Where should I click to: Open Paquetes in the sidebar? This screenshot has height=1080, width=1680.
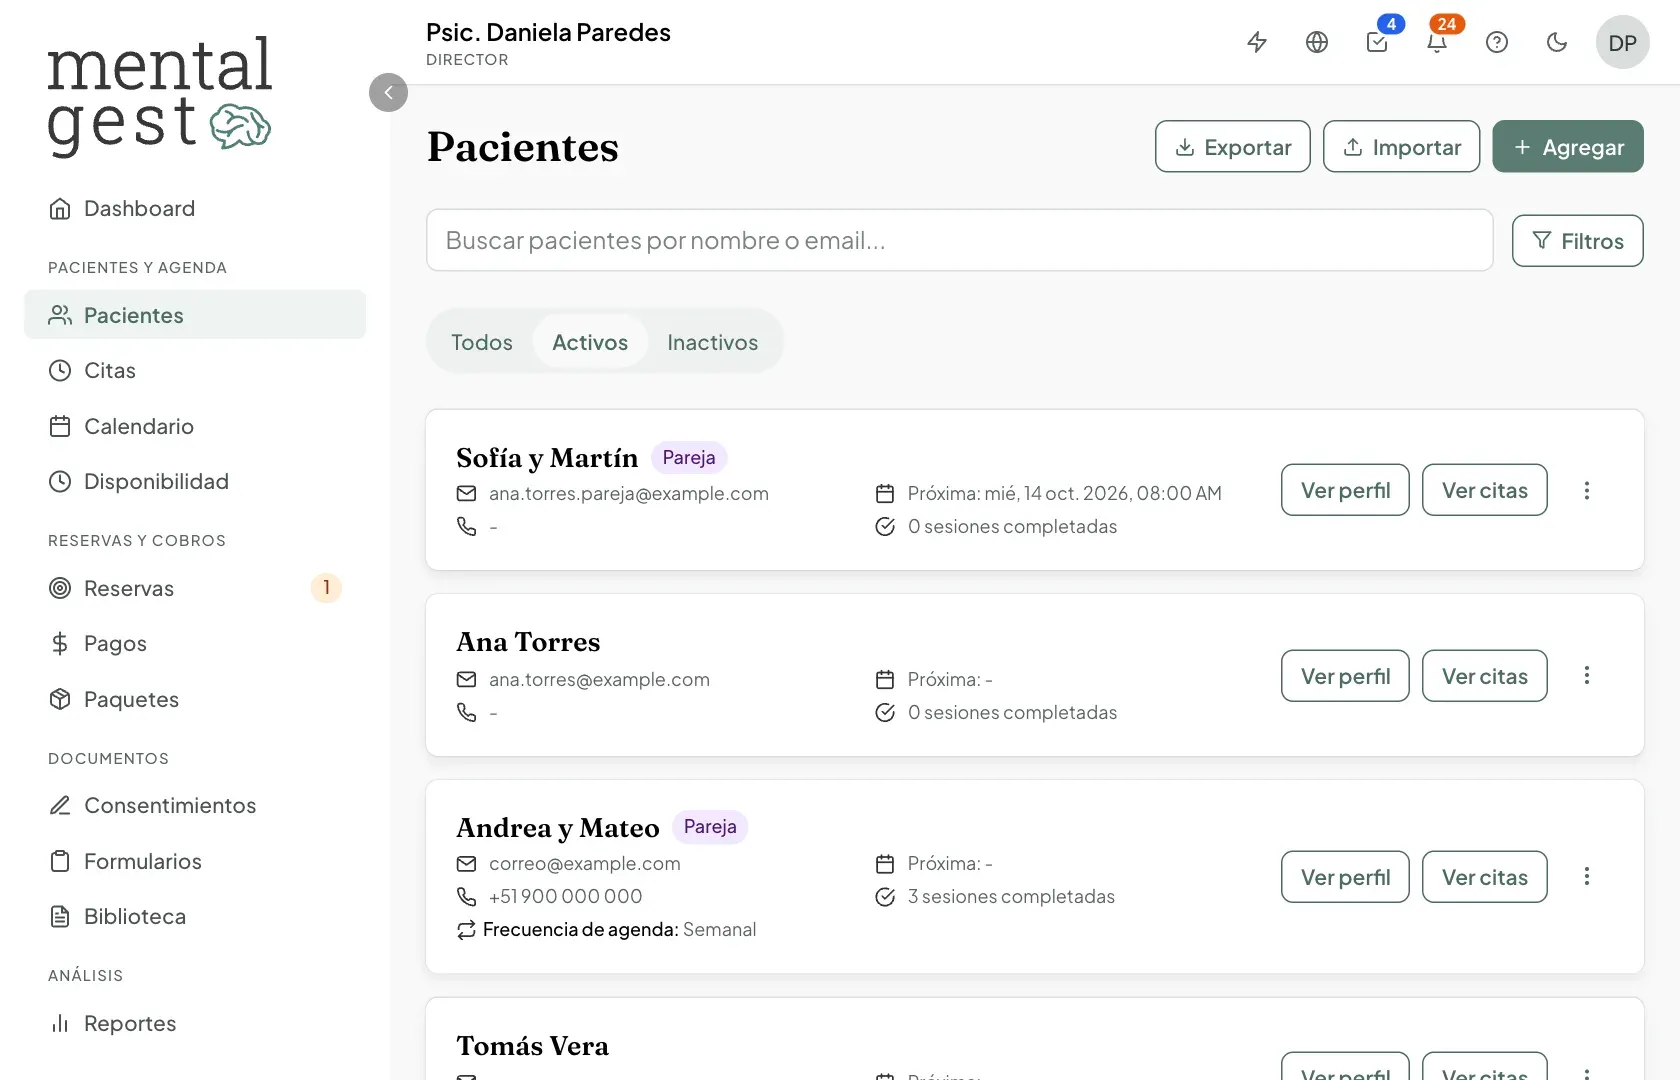[195, 699]
